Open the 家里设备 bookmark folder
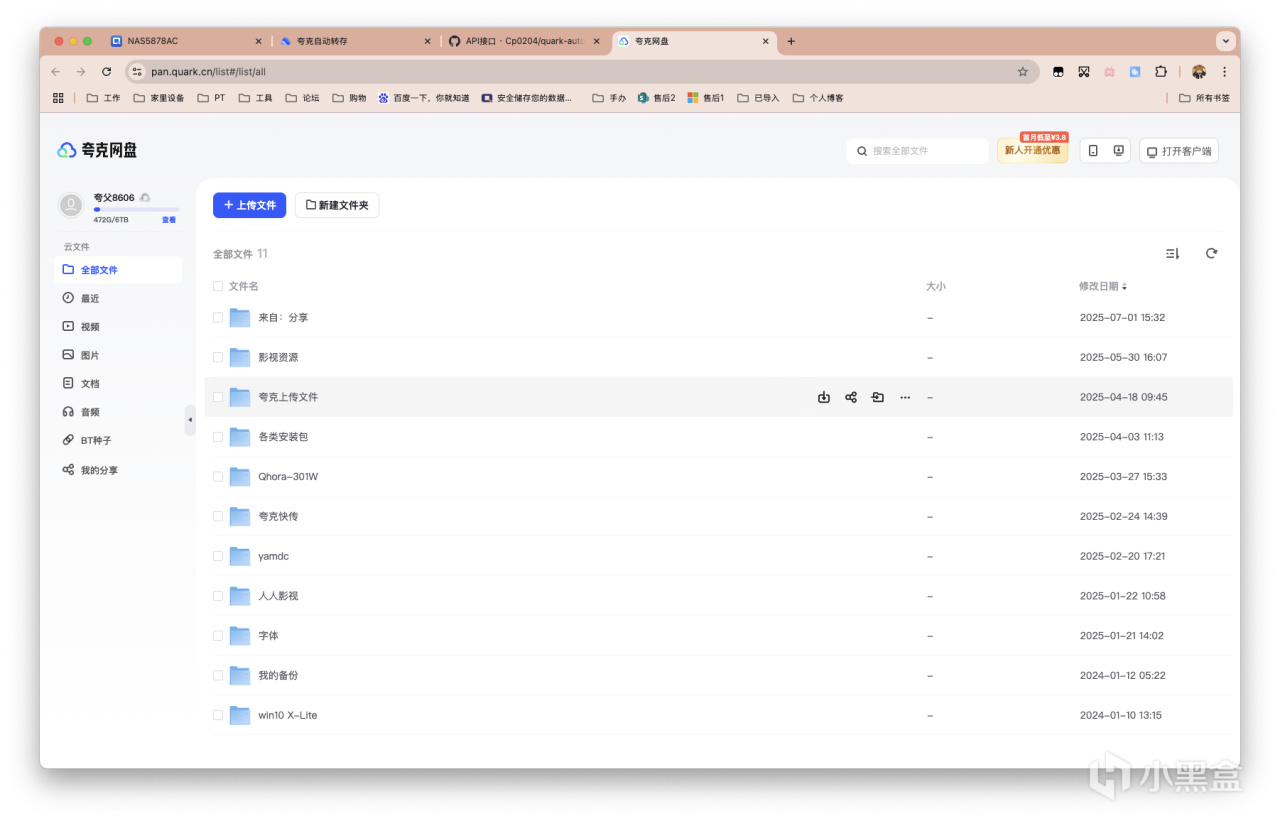Viewport: 1280px width, 821px height. click(x=159, y=98)
